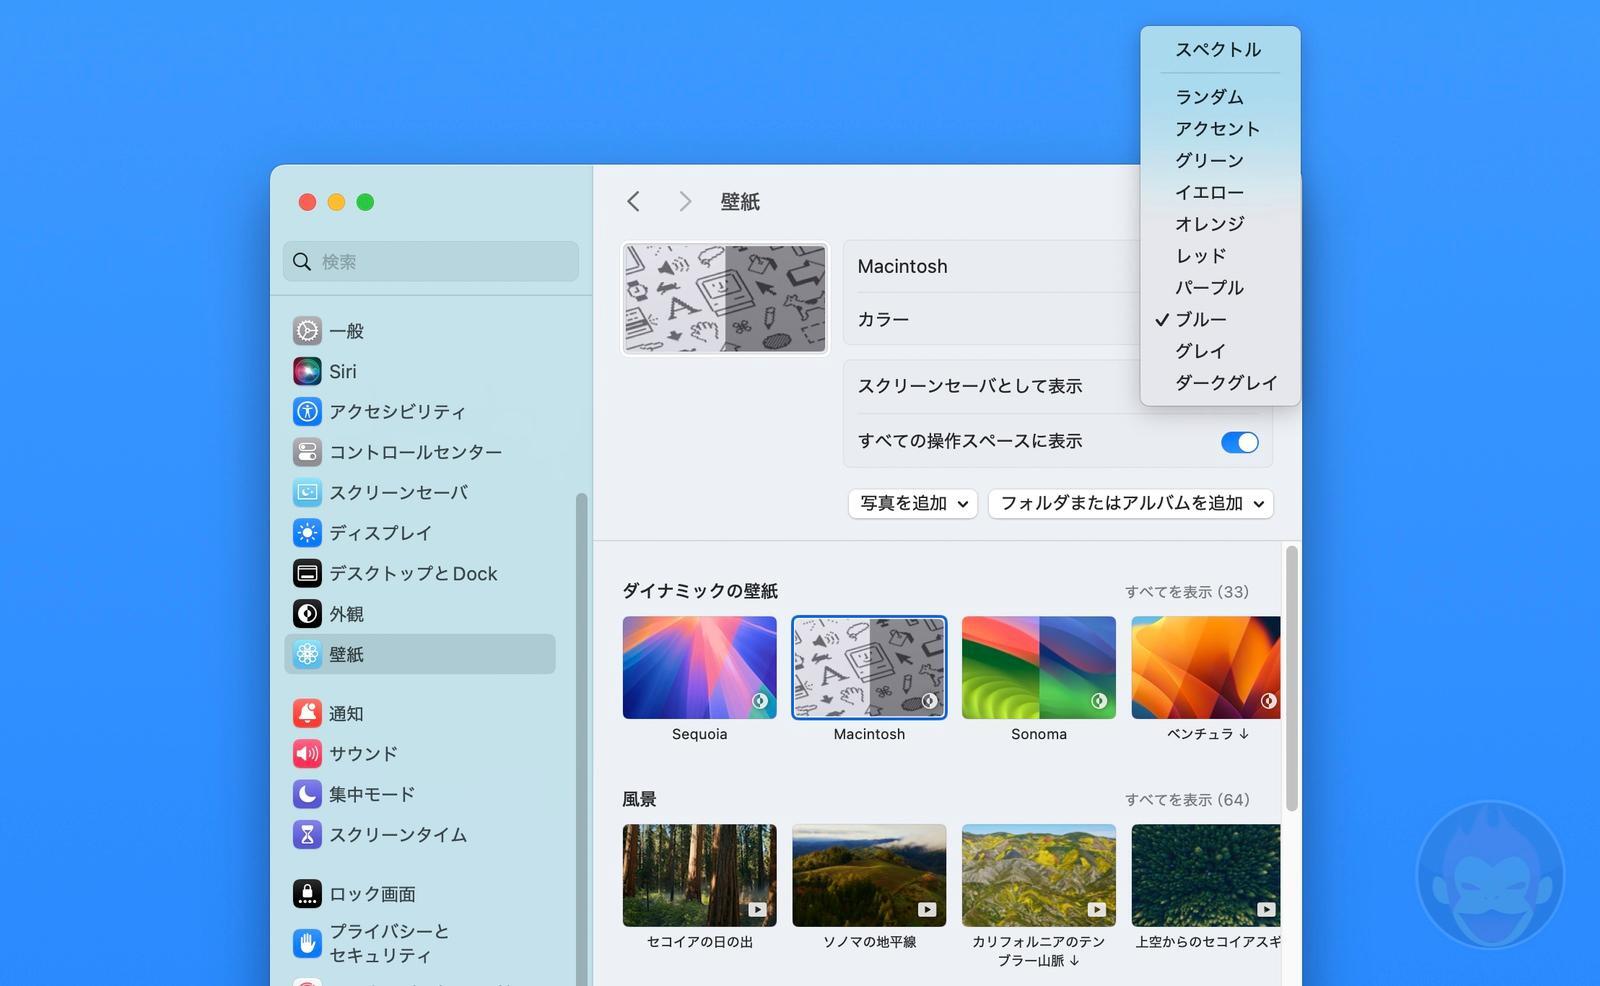Click video badge on ソノマの地平線 thumbnail

(927, 909)
